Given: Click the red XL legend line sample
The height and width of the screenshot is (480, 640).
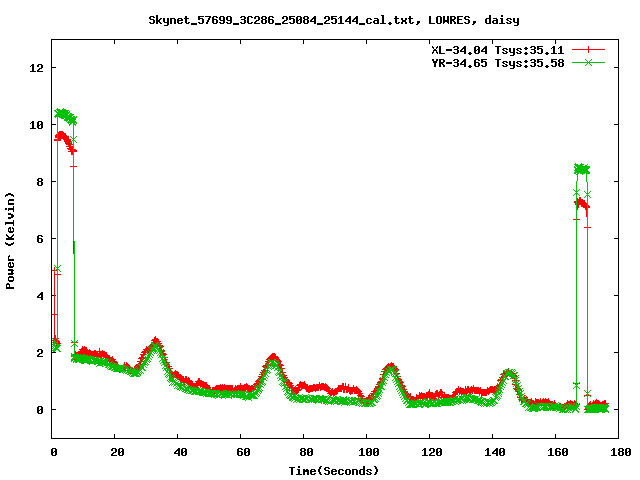Looking at the screenshot, I should click(x=588, y=50).
